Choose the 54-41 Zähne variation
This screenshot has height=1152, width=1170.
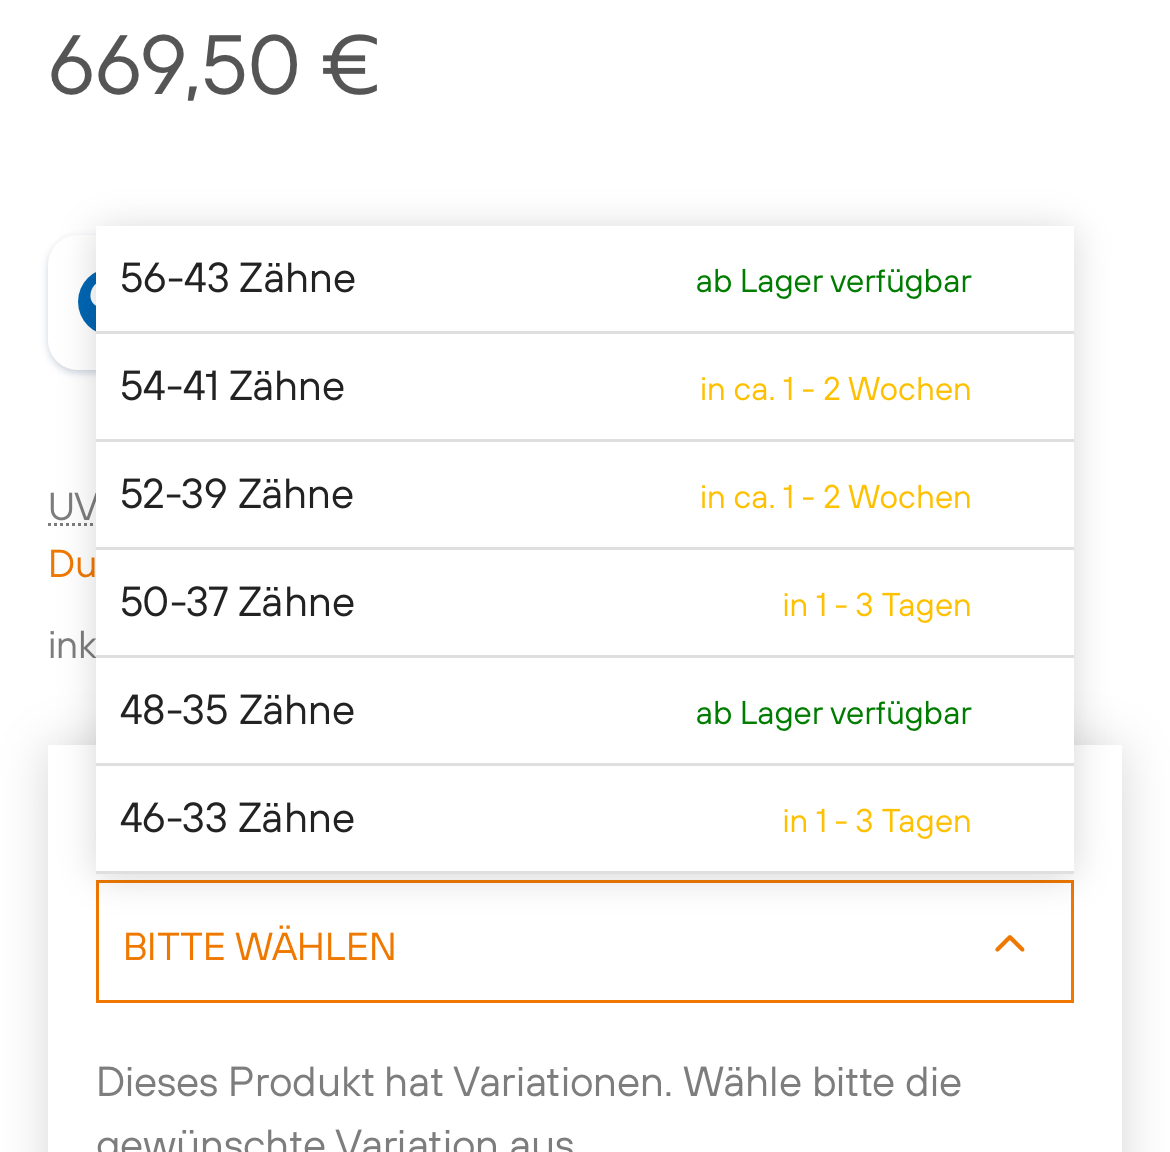(x=232, y=387)
